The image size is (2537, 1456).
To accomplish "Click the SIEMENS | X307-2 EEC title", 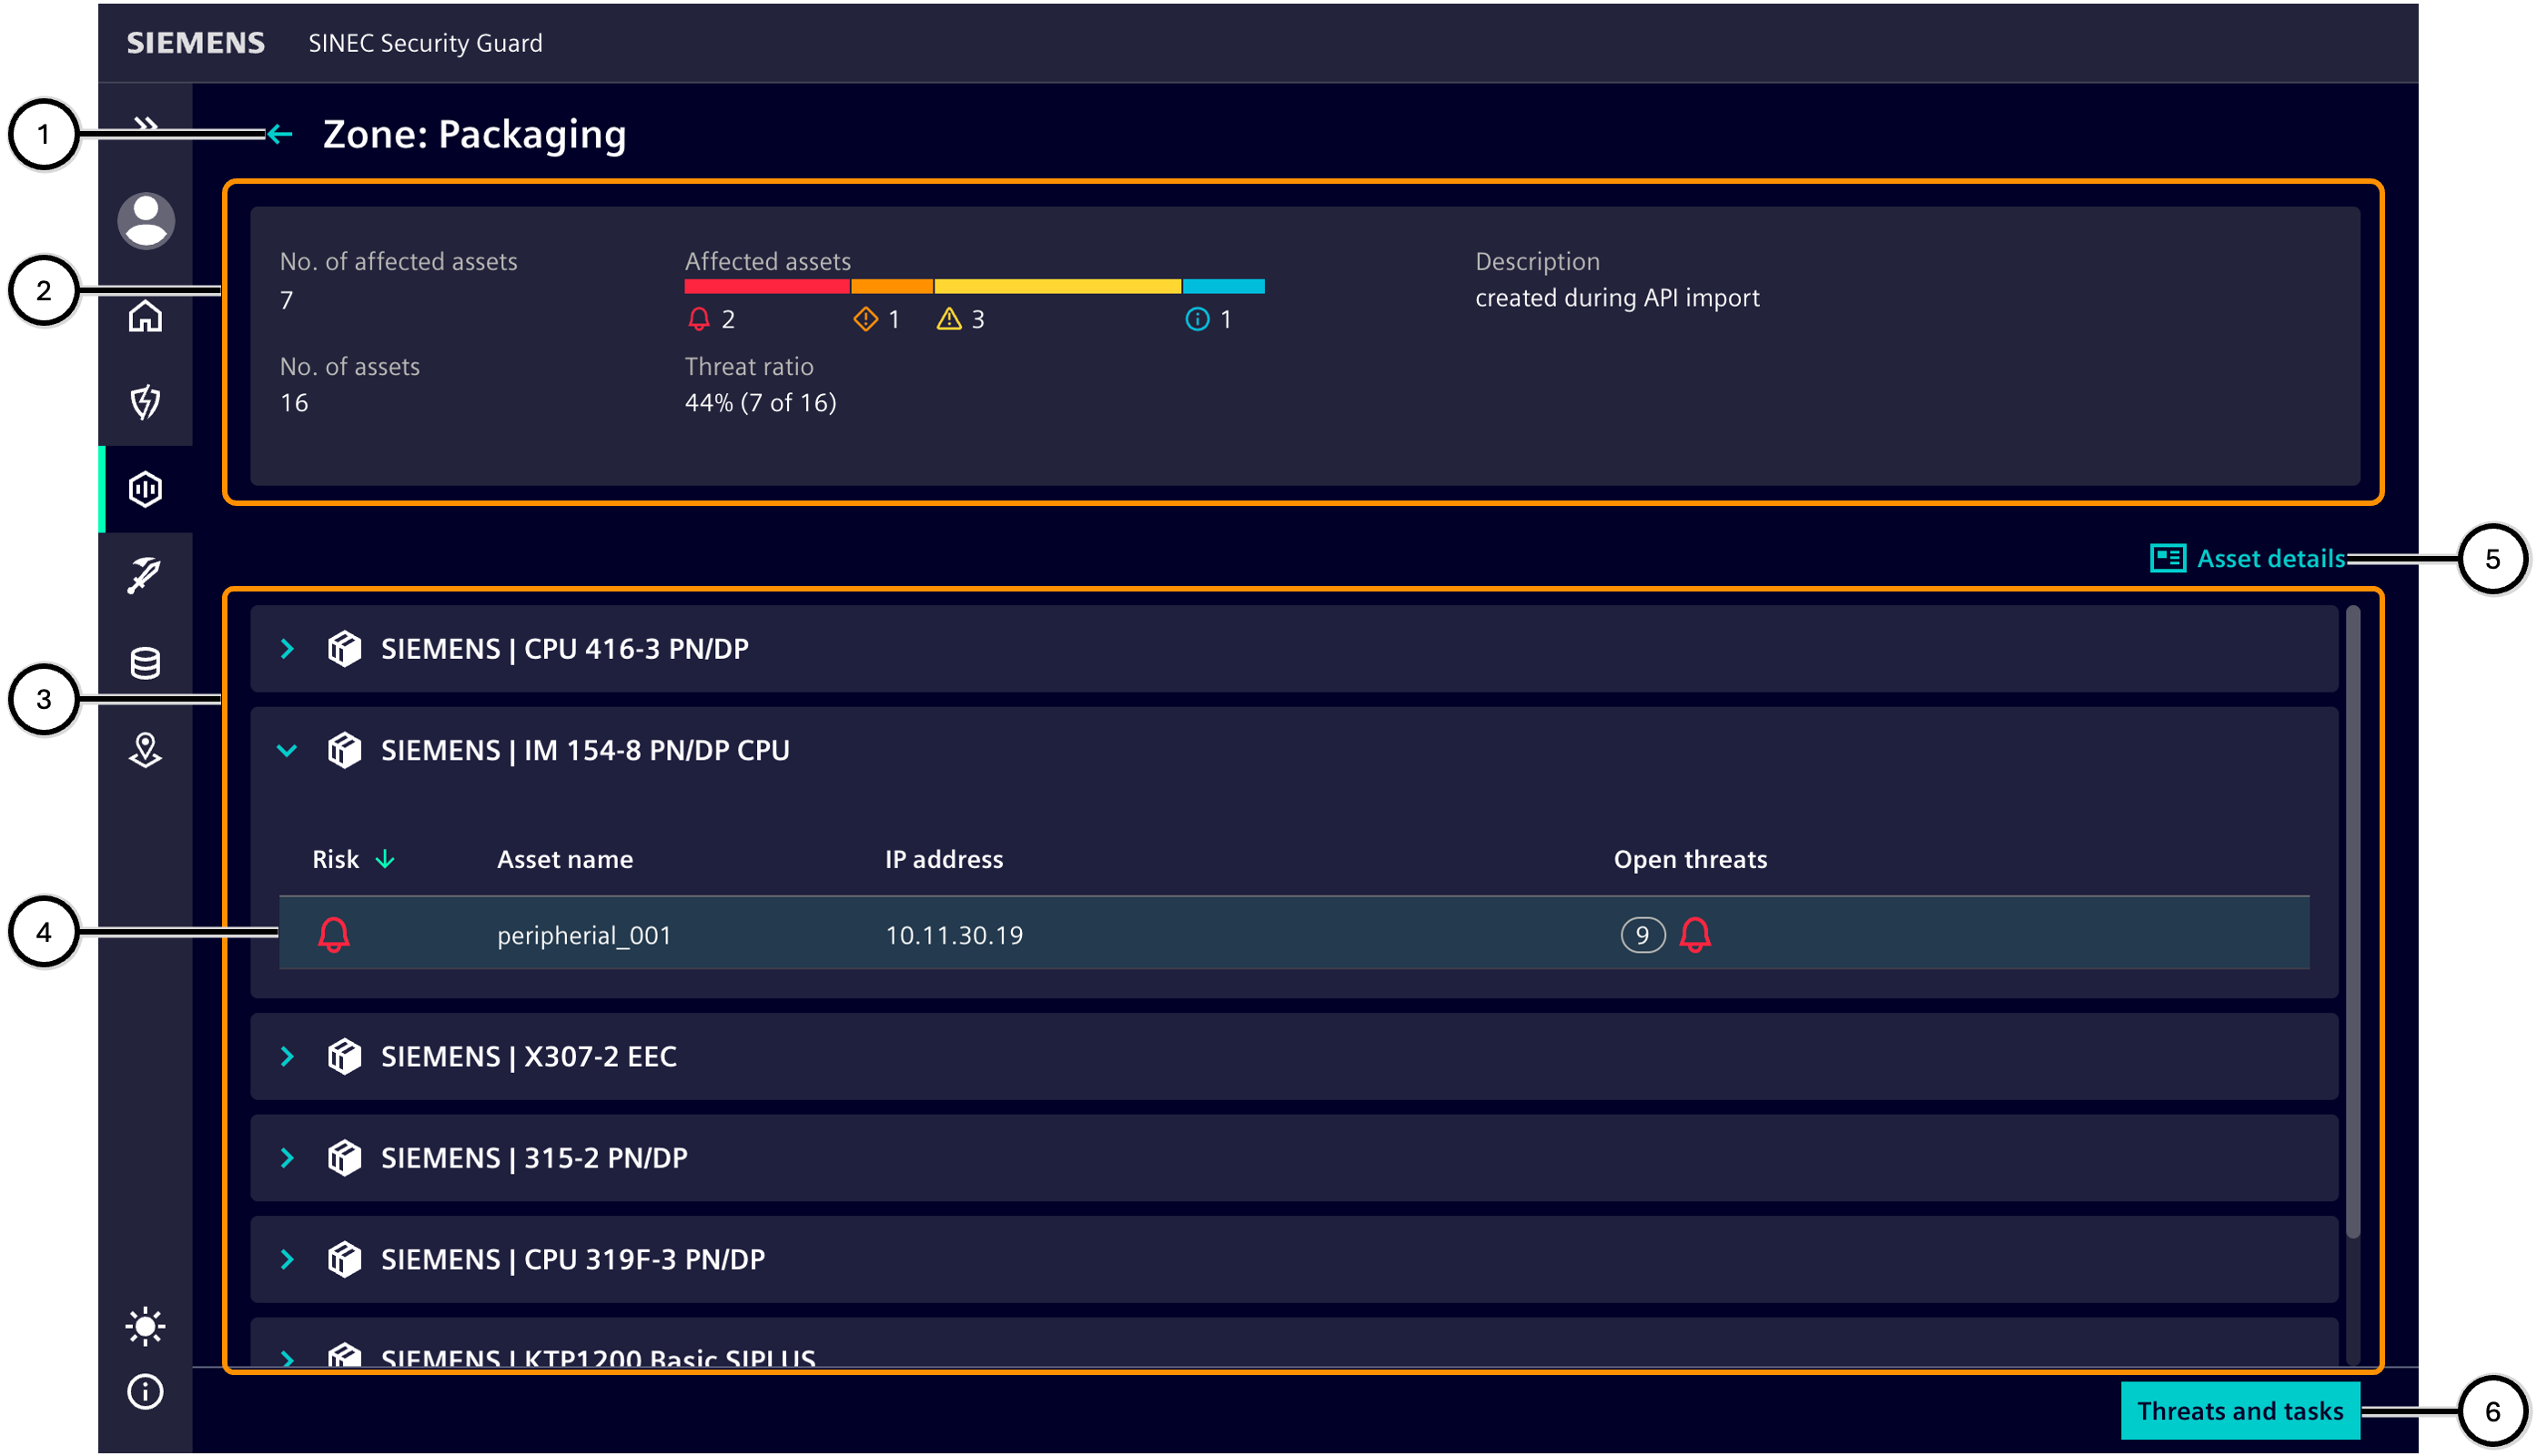I will 529,1057.
